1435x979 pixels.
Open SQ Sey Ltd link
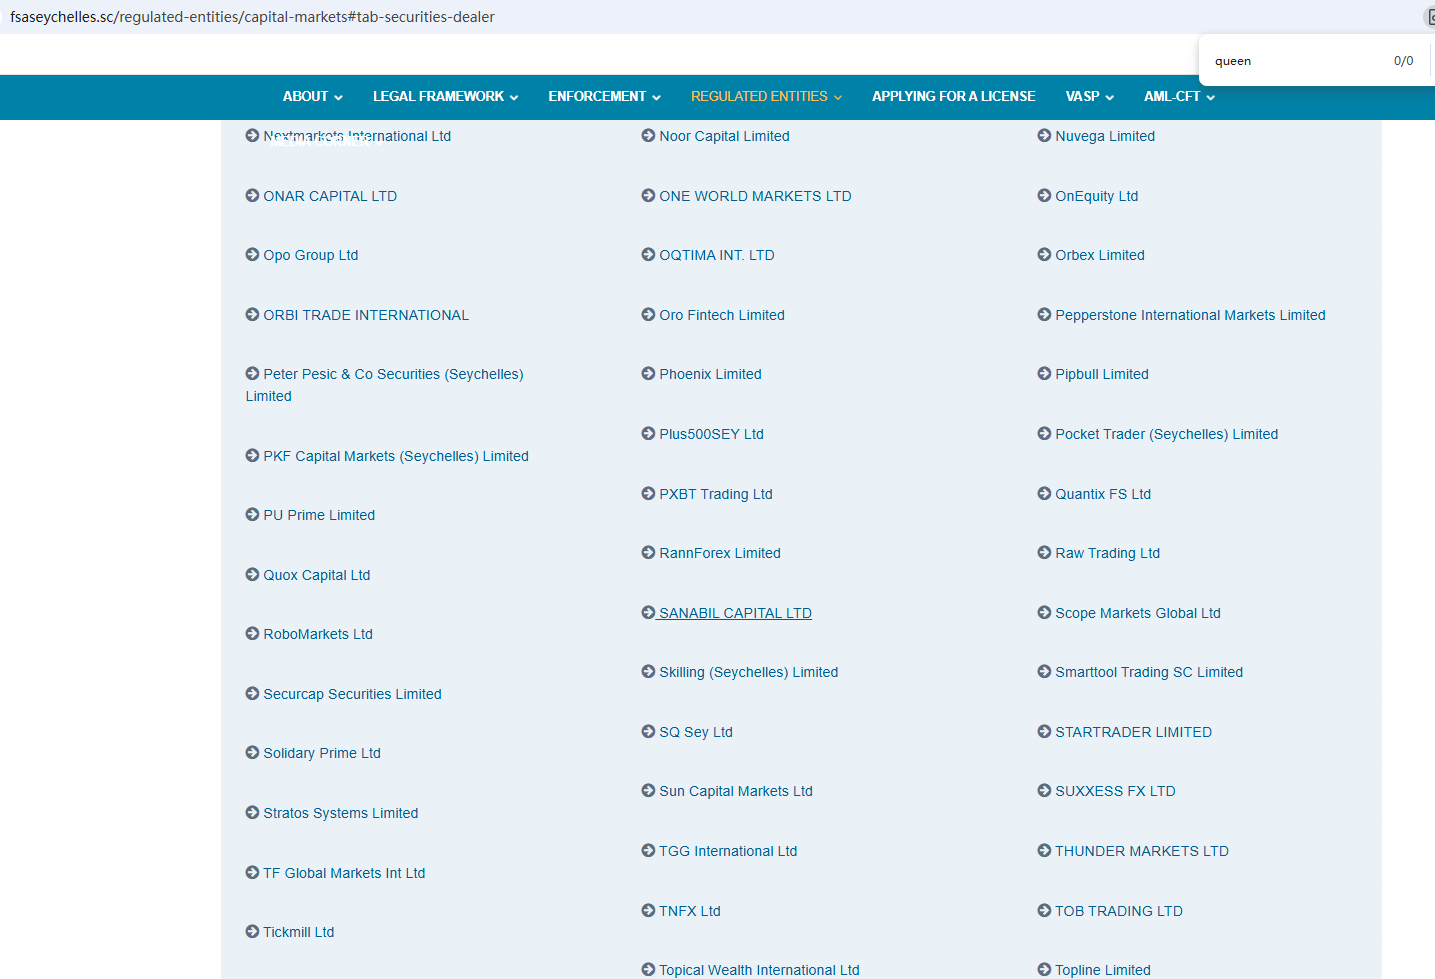pos(696,732)
